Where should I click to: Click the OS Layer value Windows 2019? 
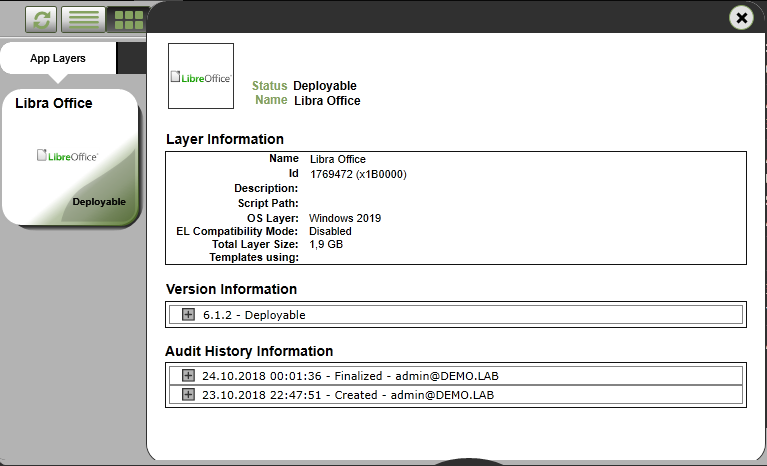[345, 218]
